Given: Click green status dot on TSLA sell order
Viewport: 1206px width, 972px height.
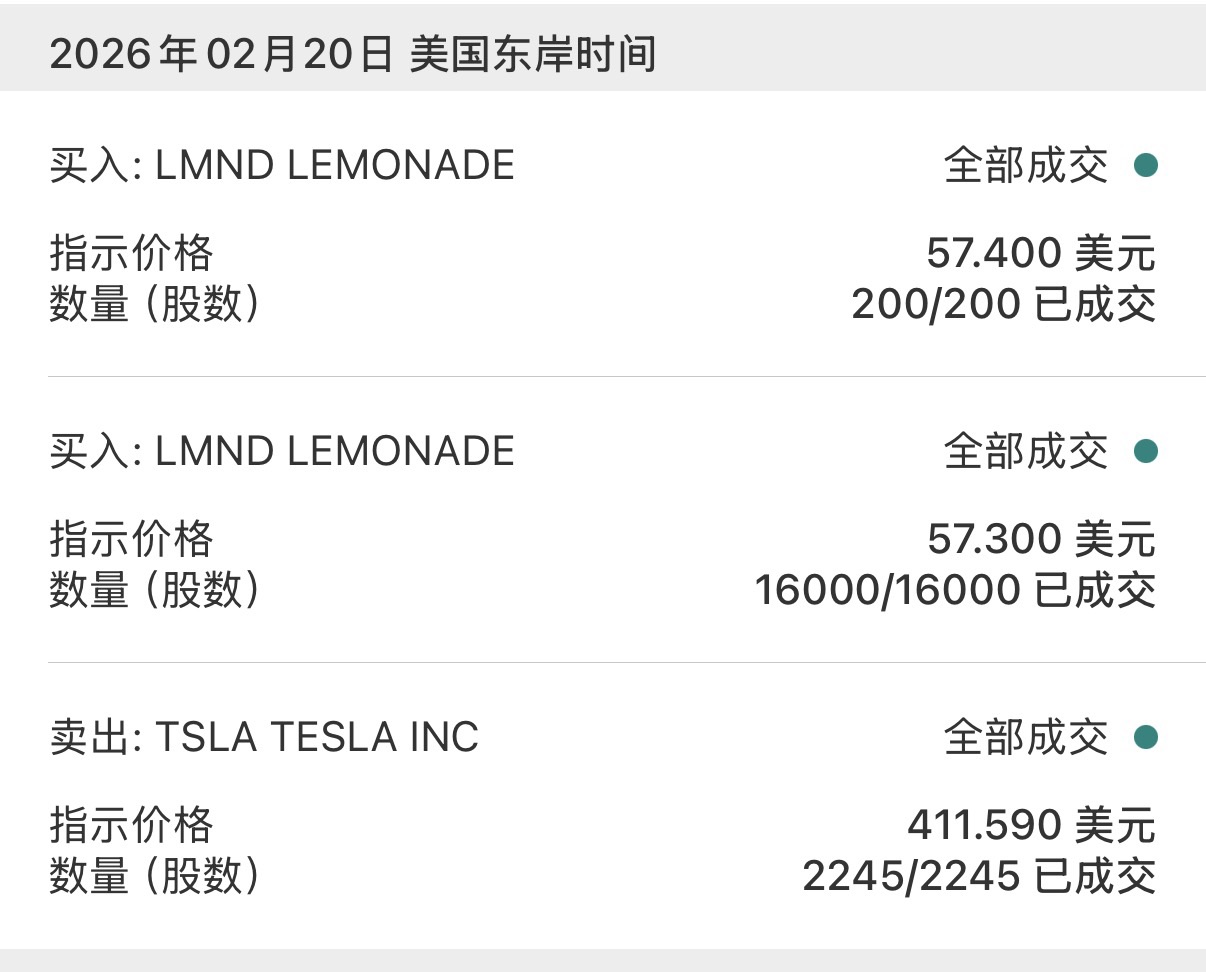Looking at the screenshot, I should pos(1146,737).
